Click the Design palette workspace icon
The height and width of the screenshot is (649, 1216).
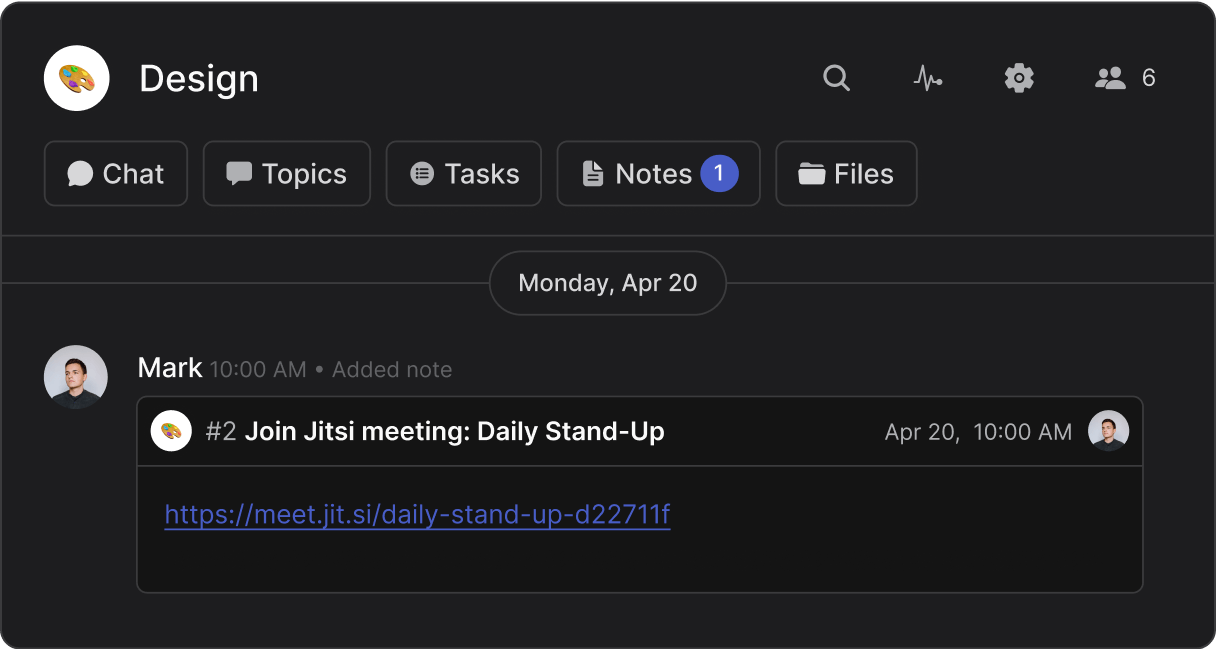pyautogui.click(x=76, y=78)
